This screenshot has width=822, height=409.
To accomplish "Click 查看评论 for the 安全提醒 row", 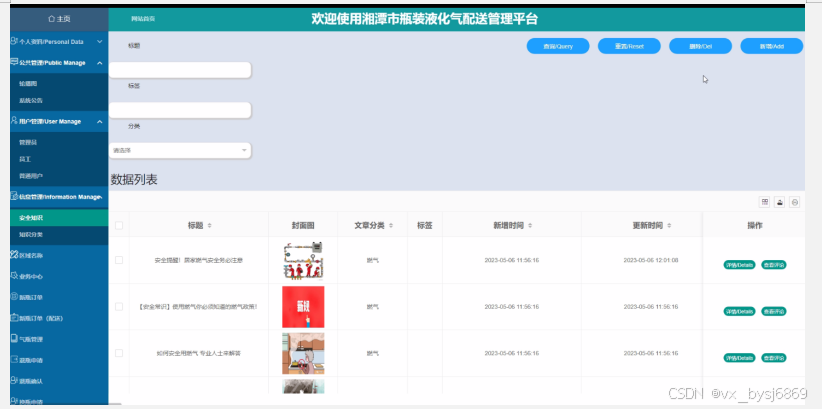I will click(x=774, y=265).
